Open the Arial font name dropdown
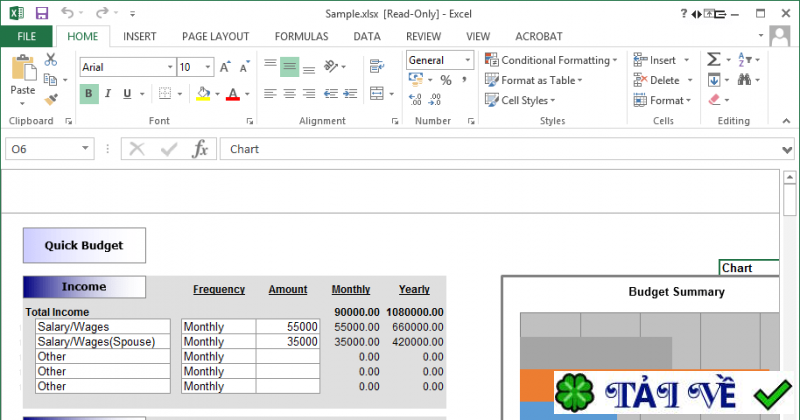 [x=168, y=67]
